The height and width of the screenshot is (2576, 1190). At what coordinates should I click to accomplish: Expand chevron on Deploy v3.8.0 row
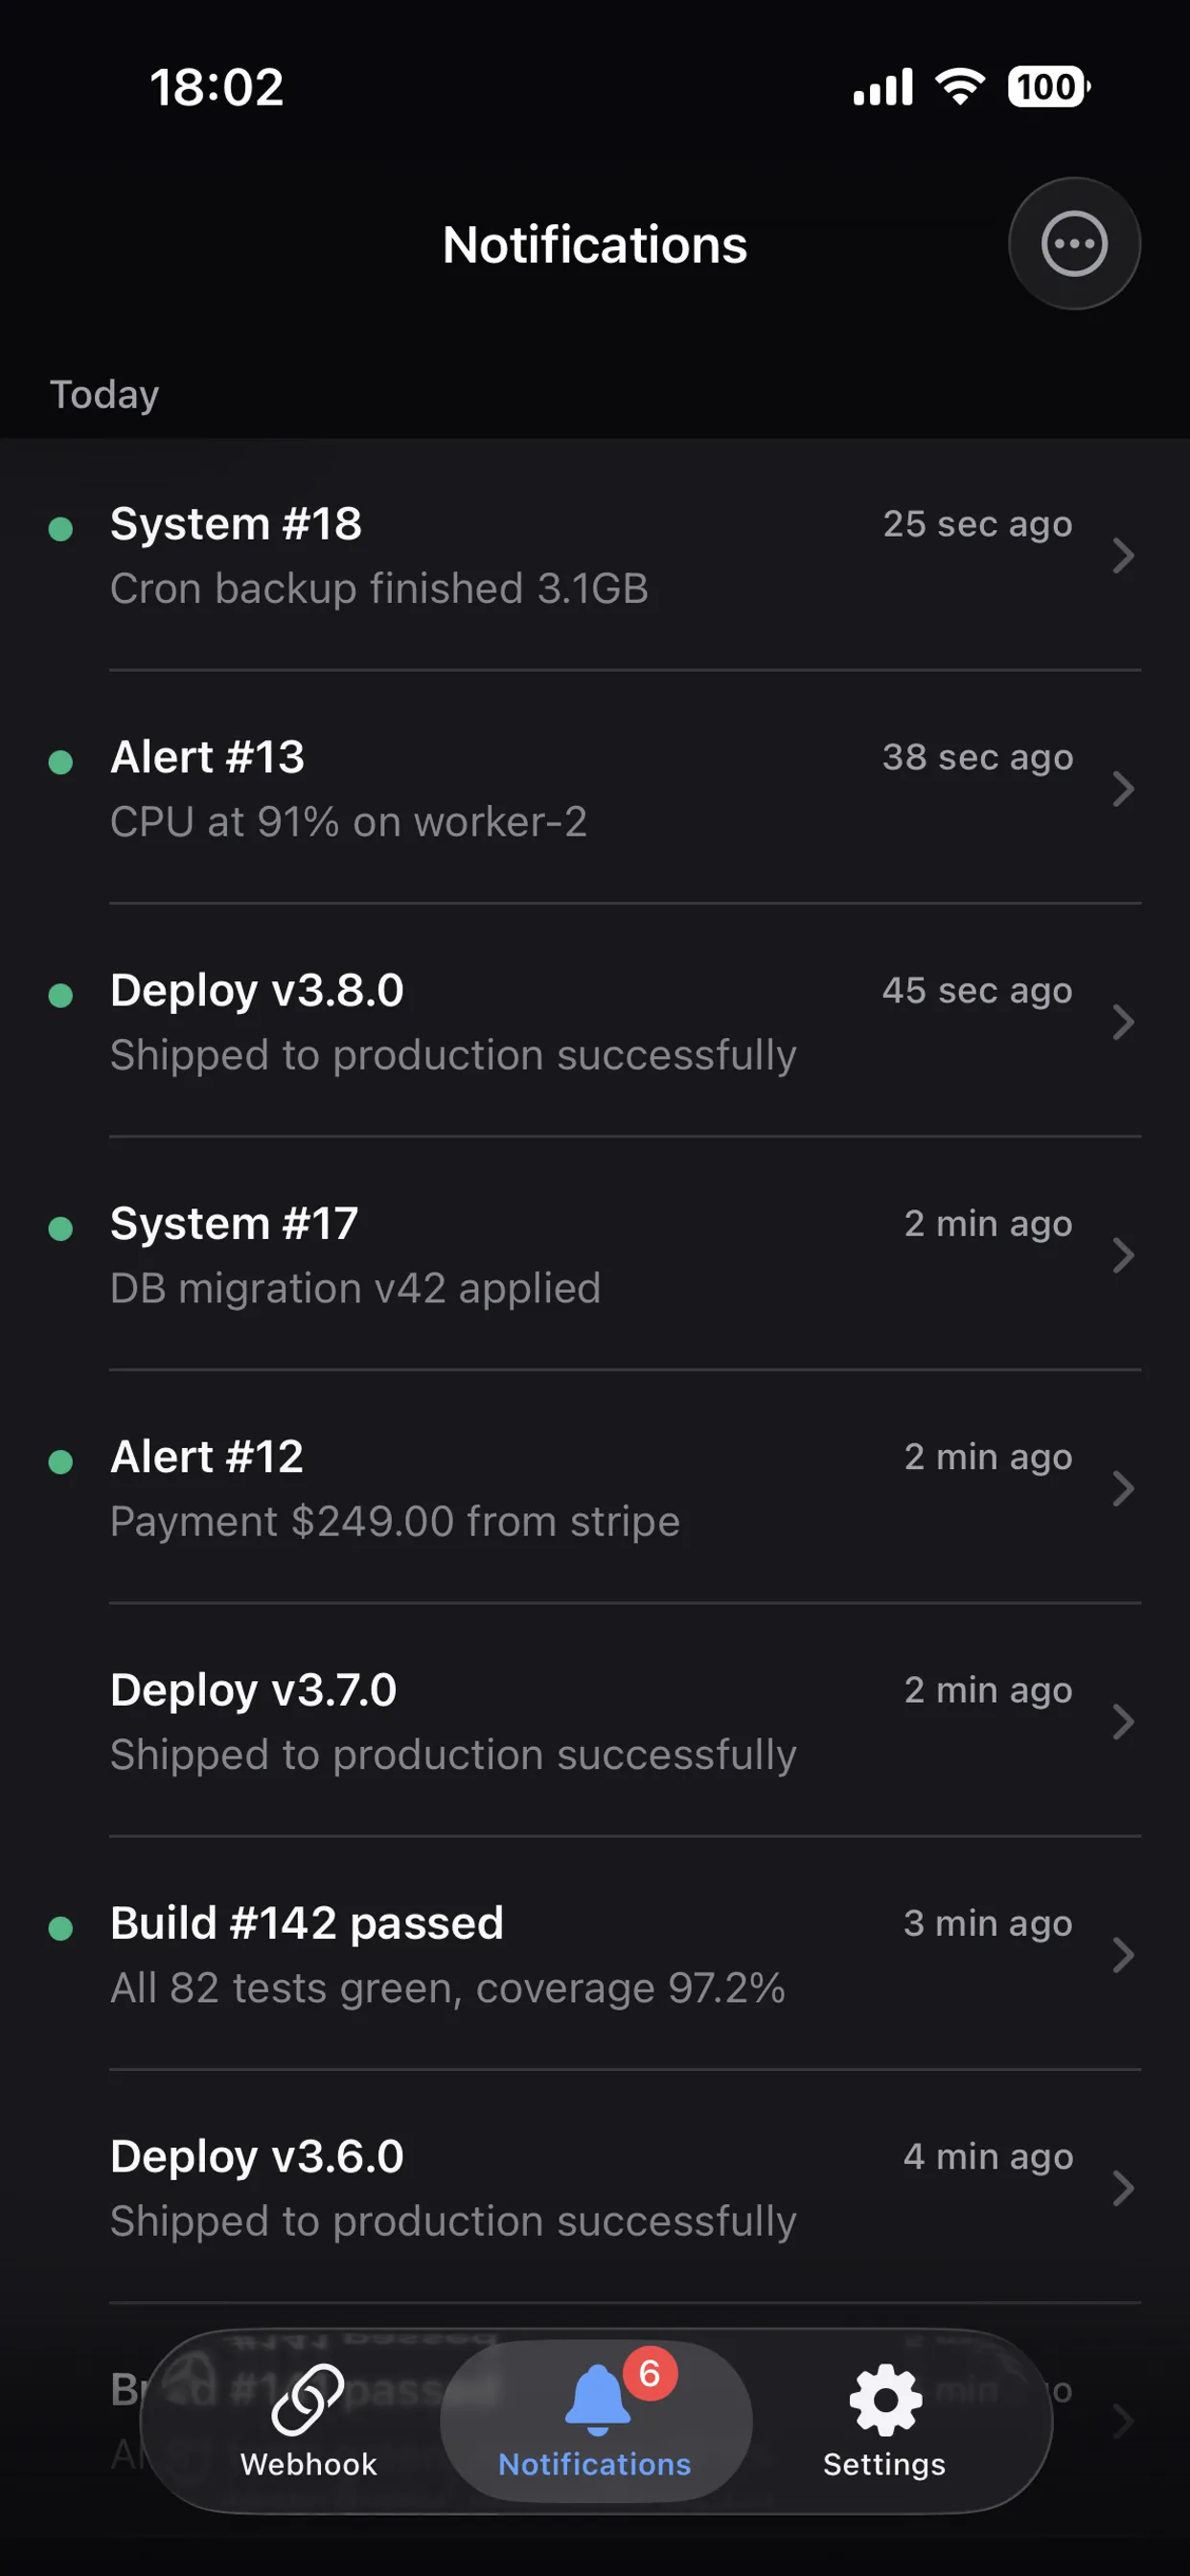[x=1122, y=1022]
